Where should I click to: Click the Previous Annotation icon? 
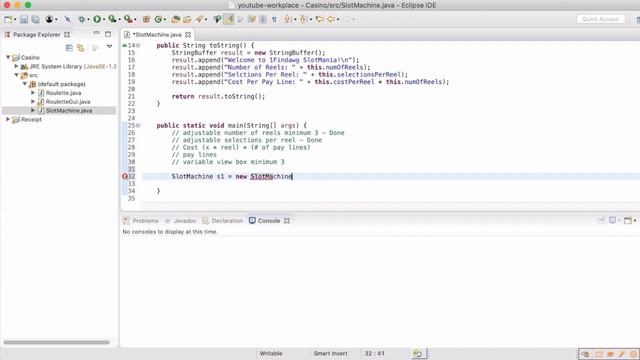click(303, 19)
